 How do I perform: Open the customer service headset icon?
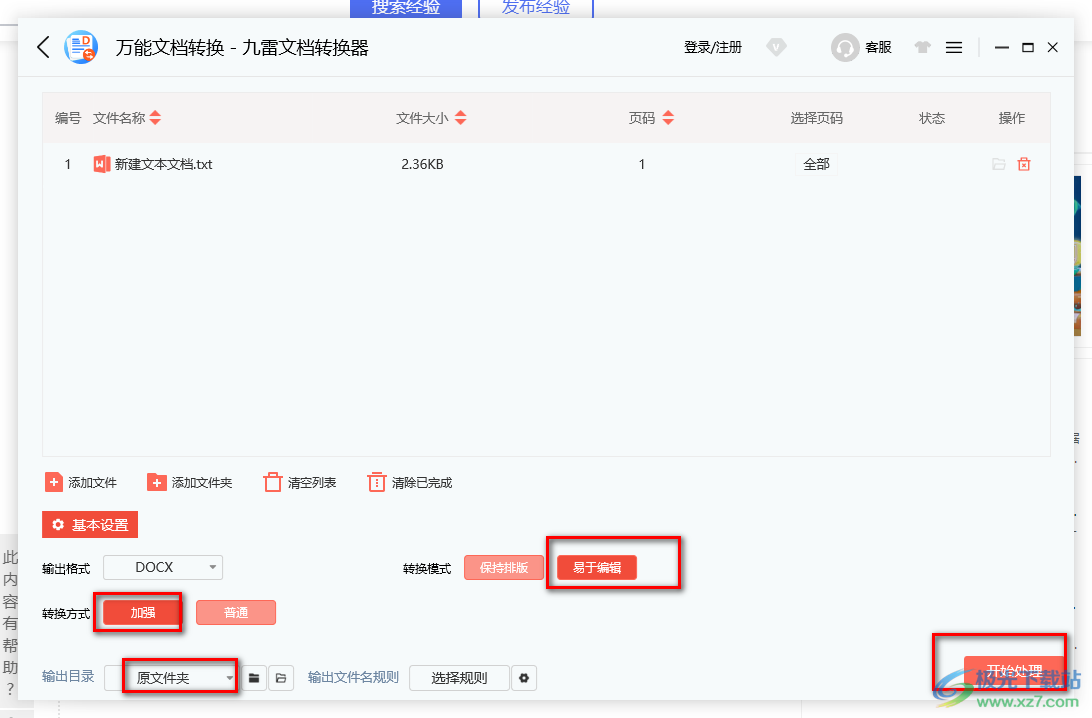coord(845,47)
